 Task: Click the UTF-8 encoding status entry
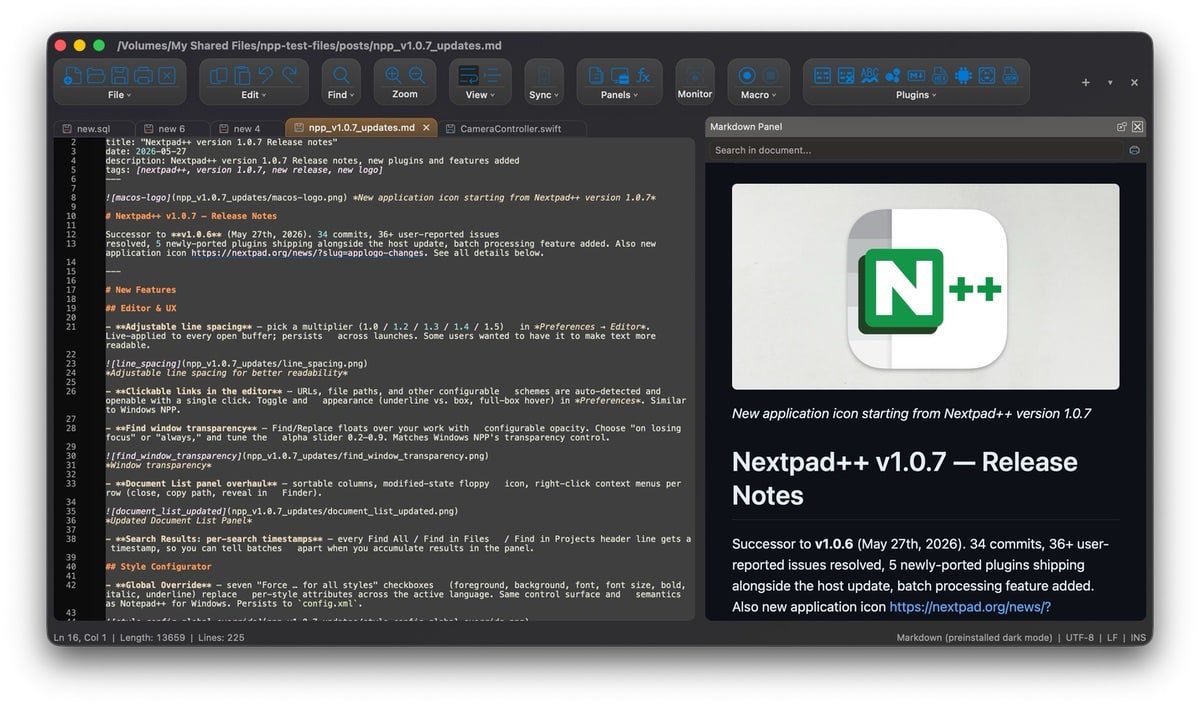(1079, 637)
